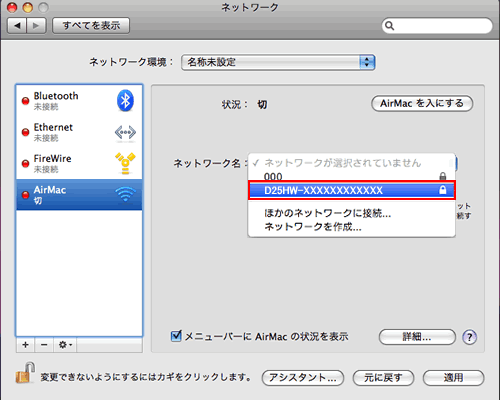Click the すべてを表示 toolbar button

(x=91, y=26)
